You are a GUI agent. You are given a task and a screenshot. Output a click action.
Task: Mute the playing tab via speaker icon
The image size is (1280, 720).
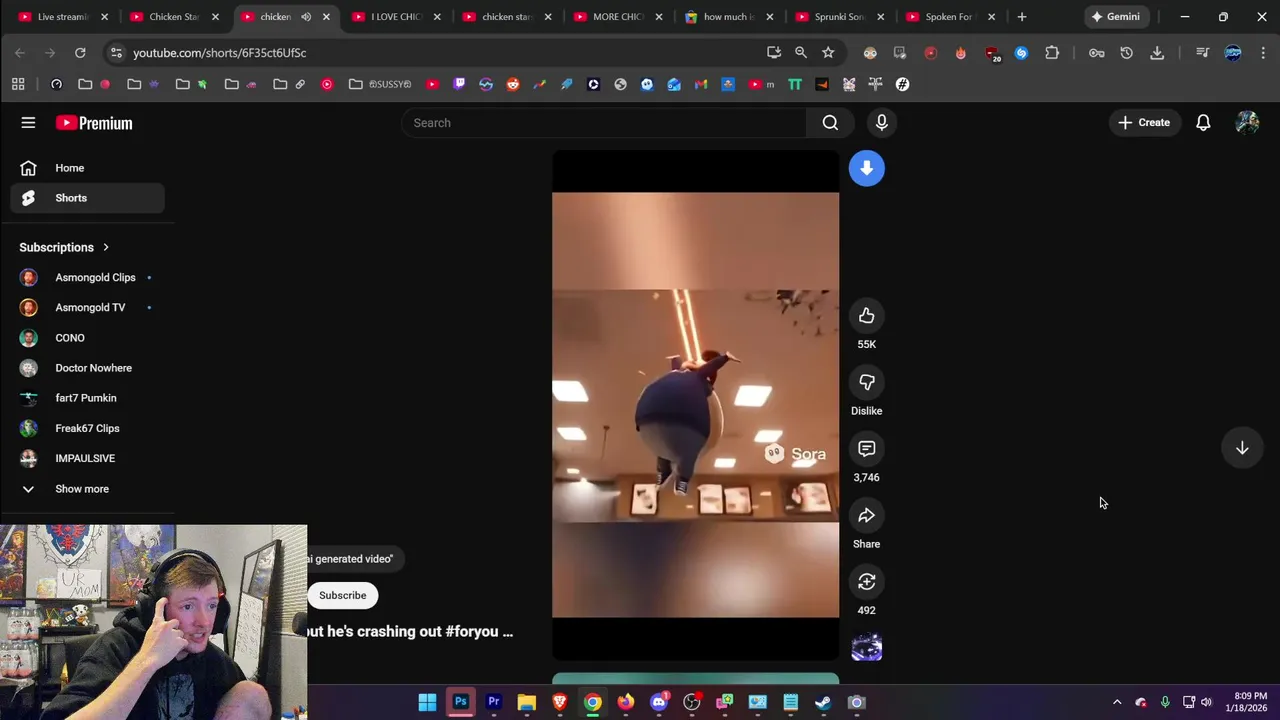pos(306,17)
